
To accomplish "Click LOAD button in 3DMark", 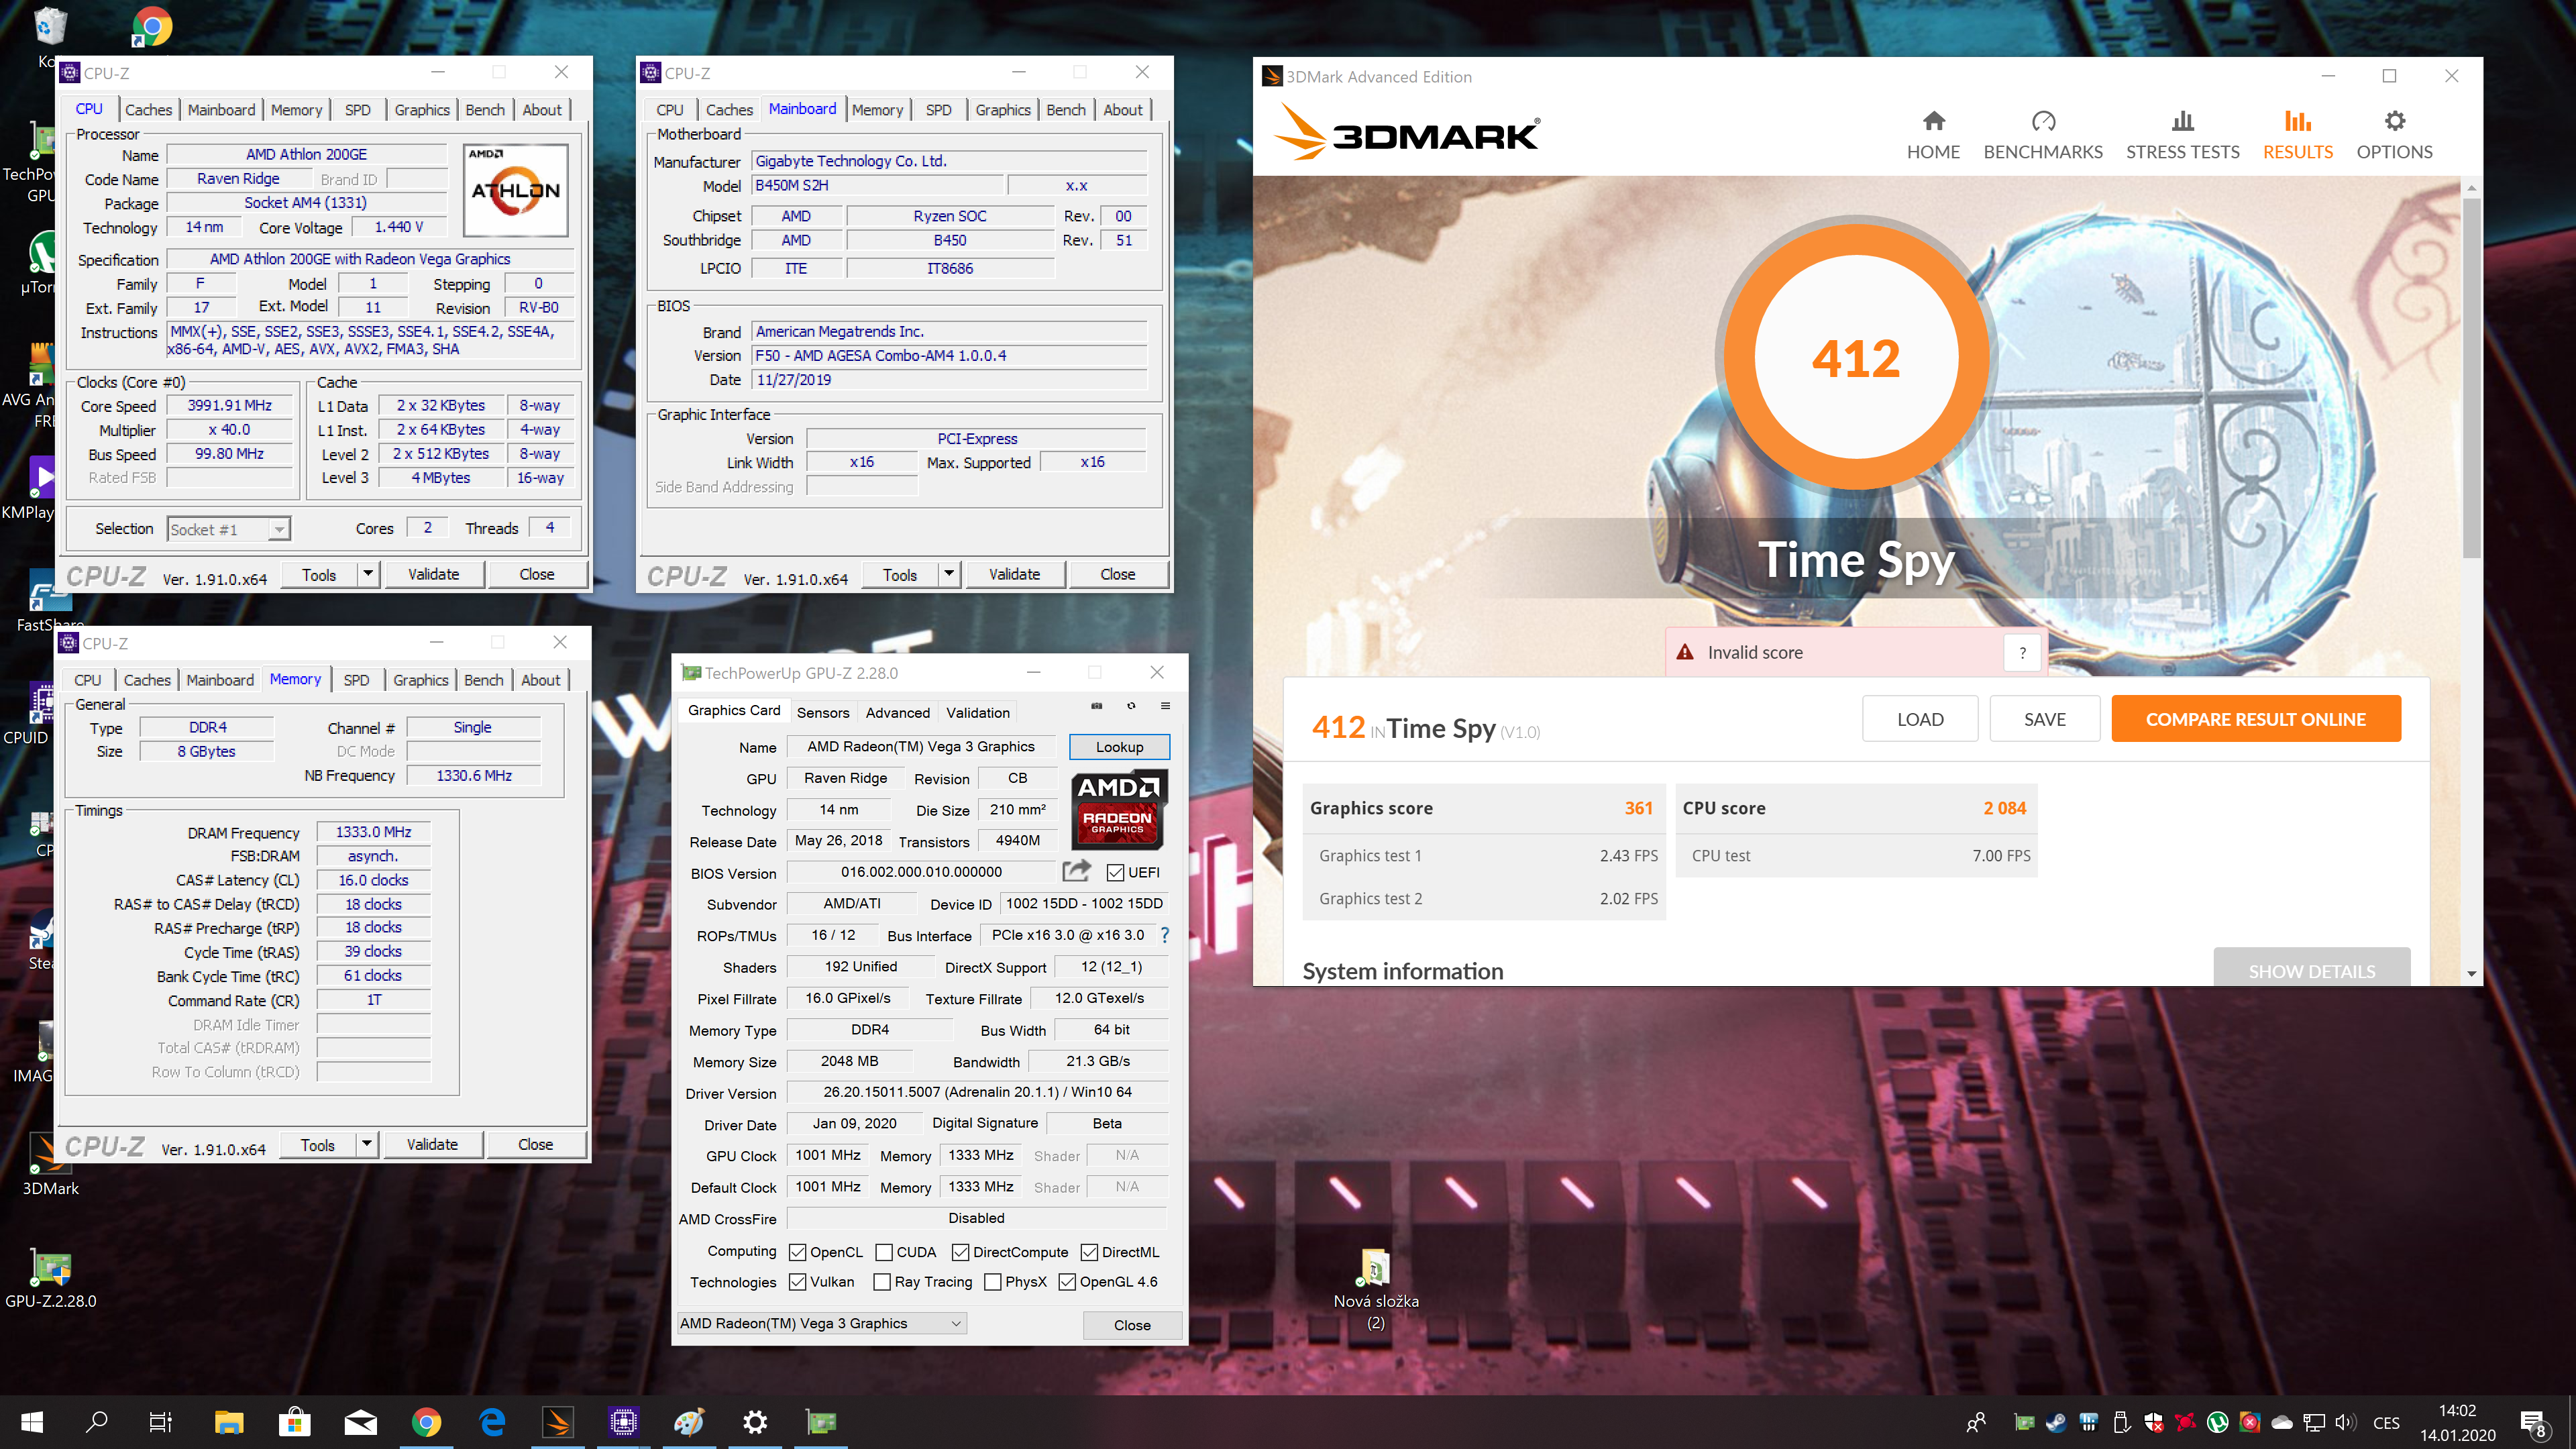I will [x=1920, y=719].
